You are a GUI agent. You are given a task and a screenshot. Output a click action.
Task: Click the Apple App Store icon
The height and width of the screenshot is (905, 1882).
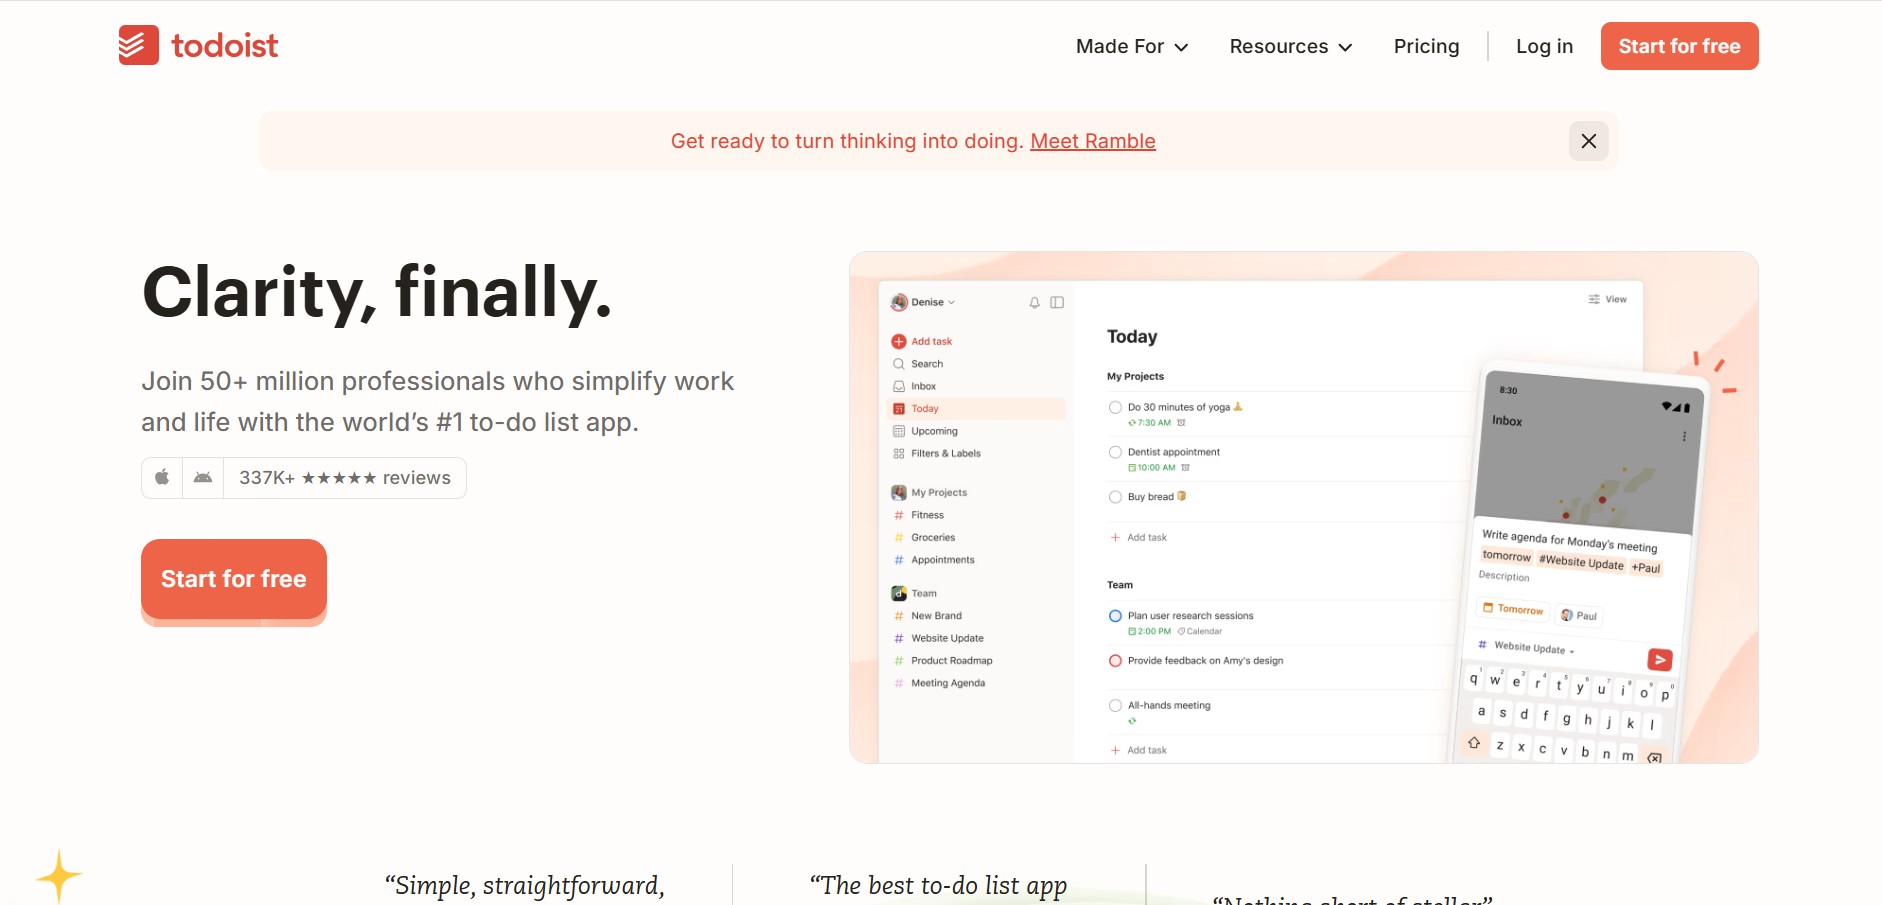tap(162, 478)
